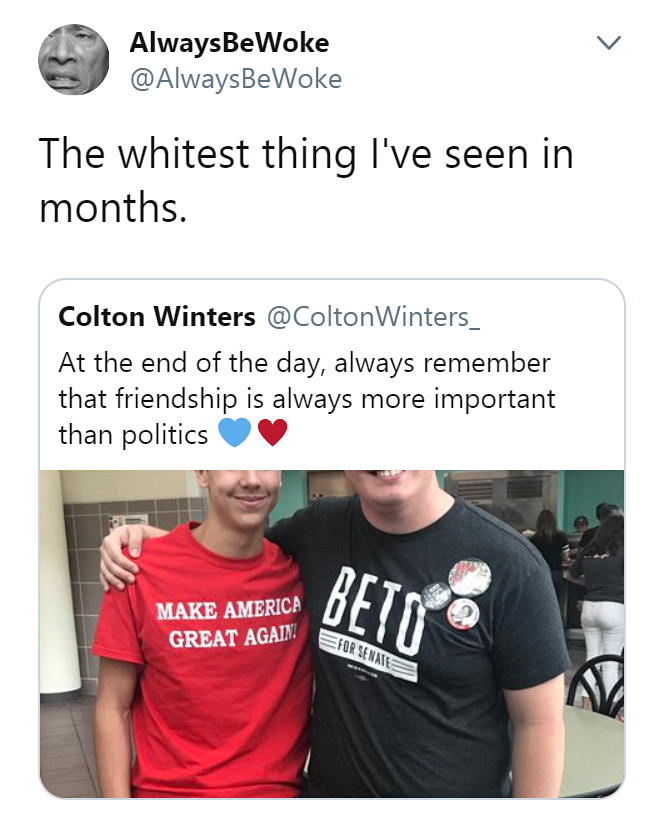664x828 pixels.
Task: Click the AlwaysBeWoke profile avatar
Action: tap(74, 60)
